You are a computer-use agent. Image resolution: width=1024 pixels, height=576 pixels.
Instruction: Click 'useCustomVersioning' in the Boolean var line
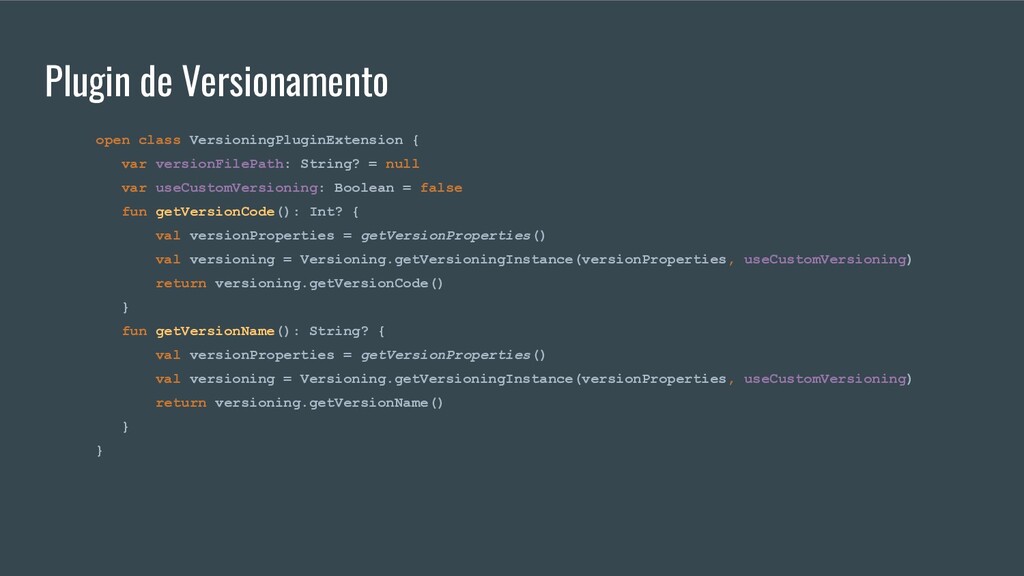tap(236, 188)
